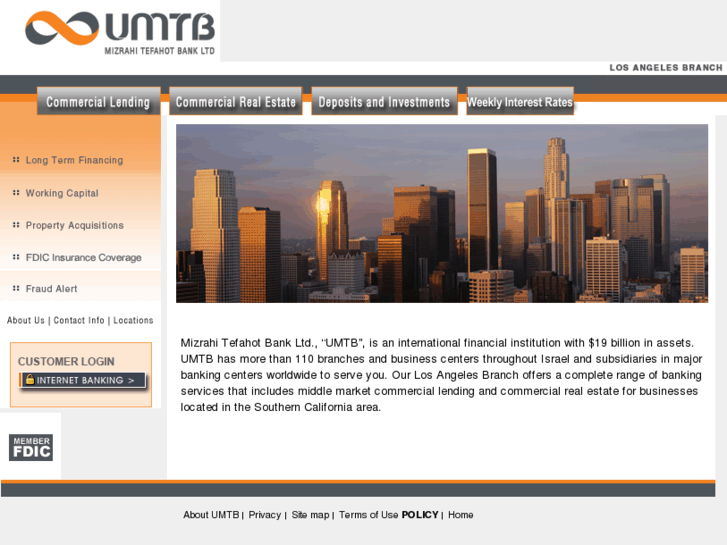Viewport: 727px width, 545px height.
Task: Open the Commercial Real Estate tab
Action: (x=236, y=101)
